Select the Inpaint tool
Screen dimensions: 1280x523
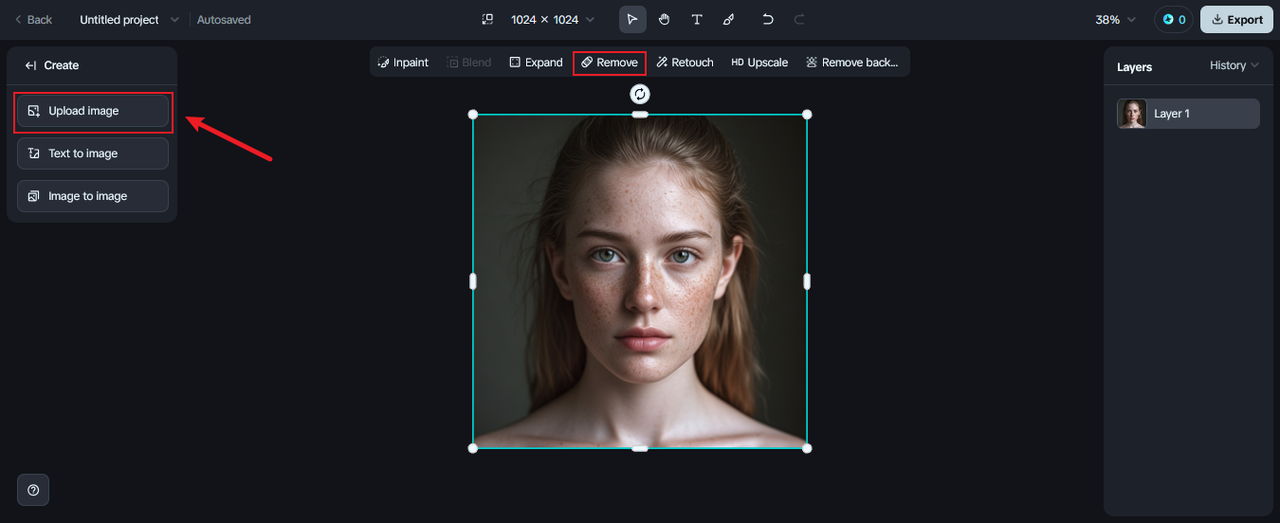(x=403, y=62)
